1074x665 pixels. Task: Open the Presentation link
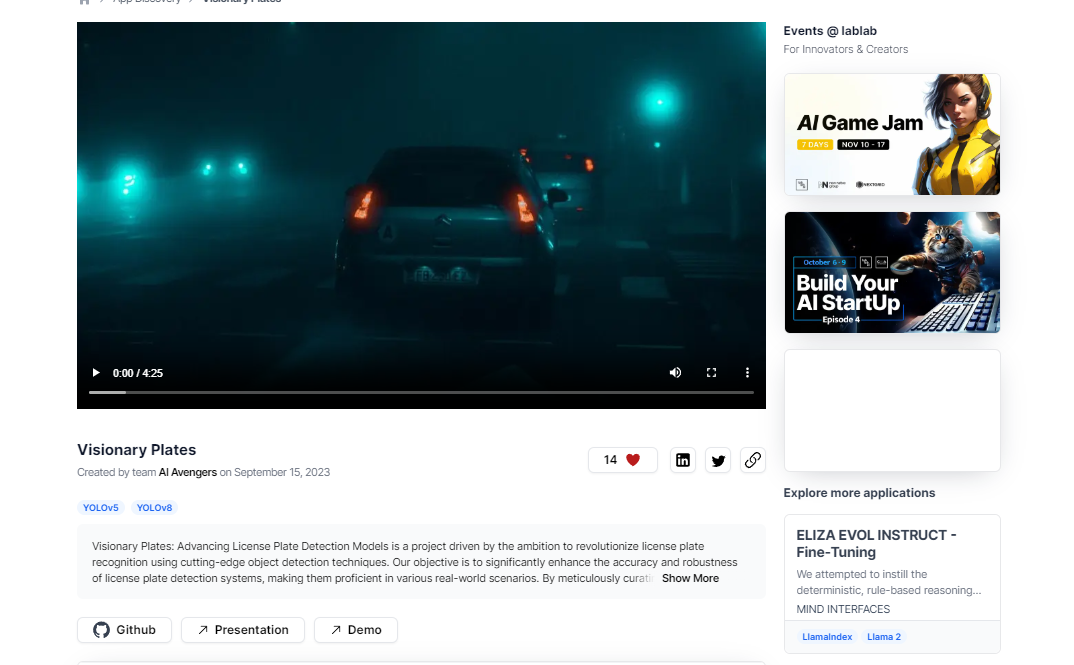point(242,630)
